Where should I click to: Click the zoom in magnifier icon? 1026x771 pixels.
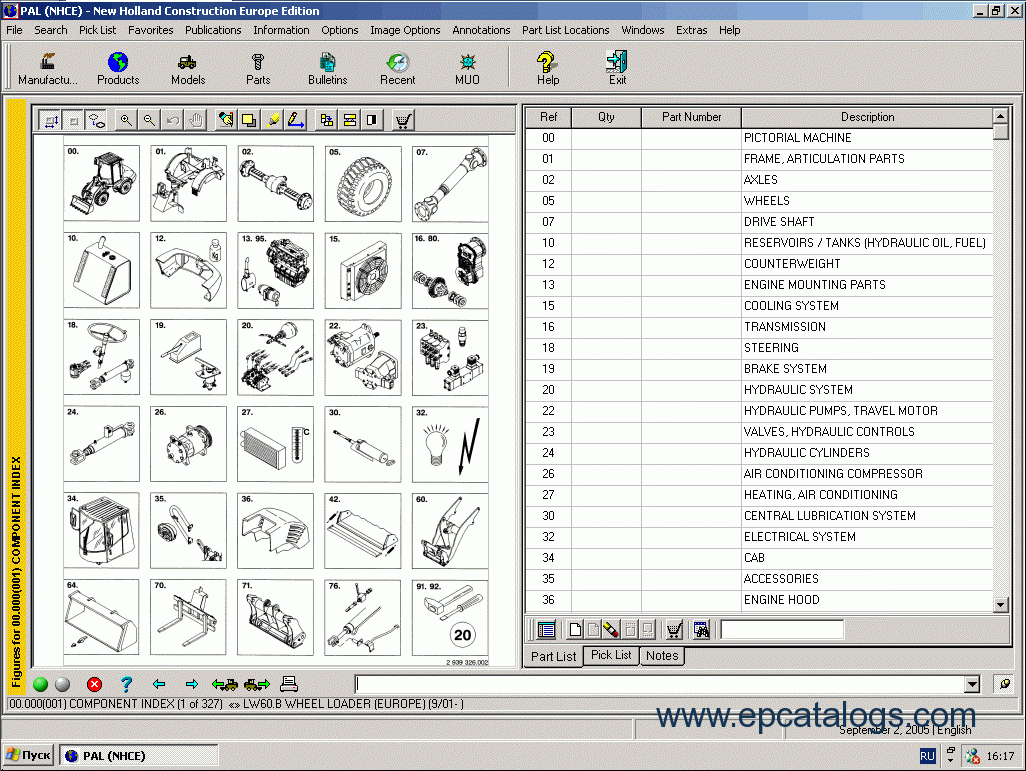(x=126, y=120)
